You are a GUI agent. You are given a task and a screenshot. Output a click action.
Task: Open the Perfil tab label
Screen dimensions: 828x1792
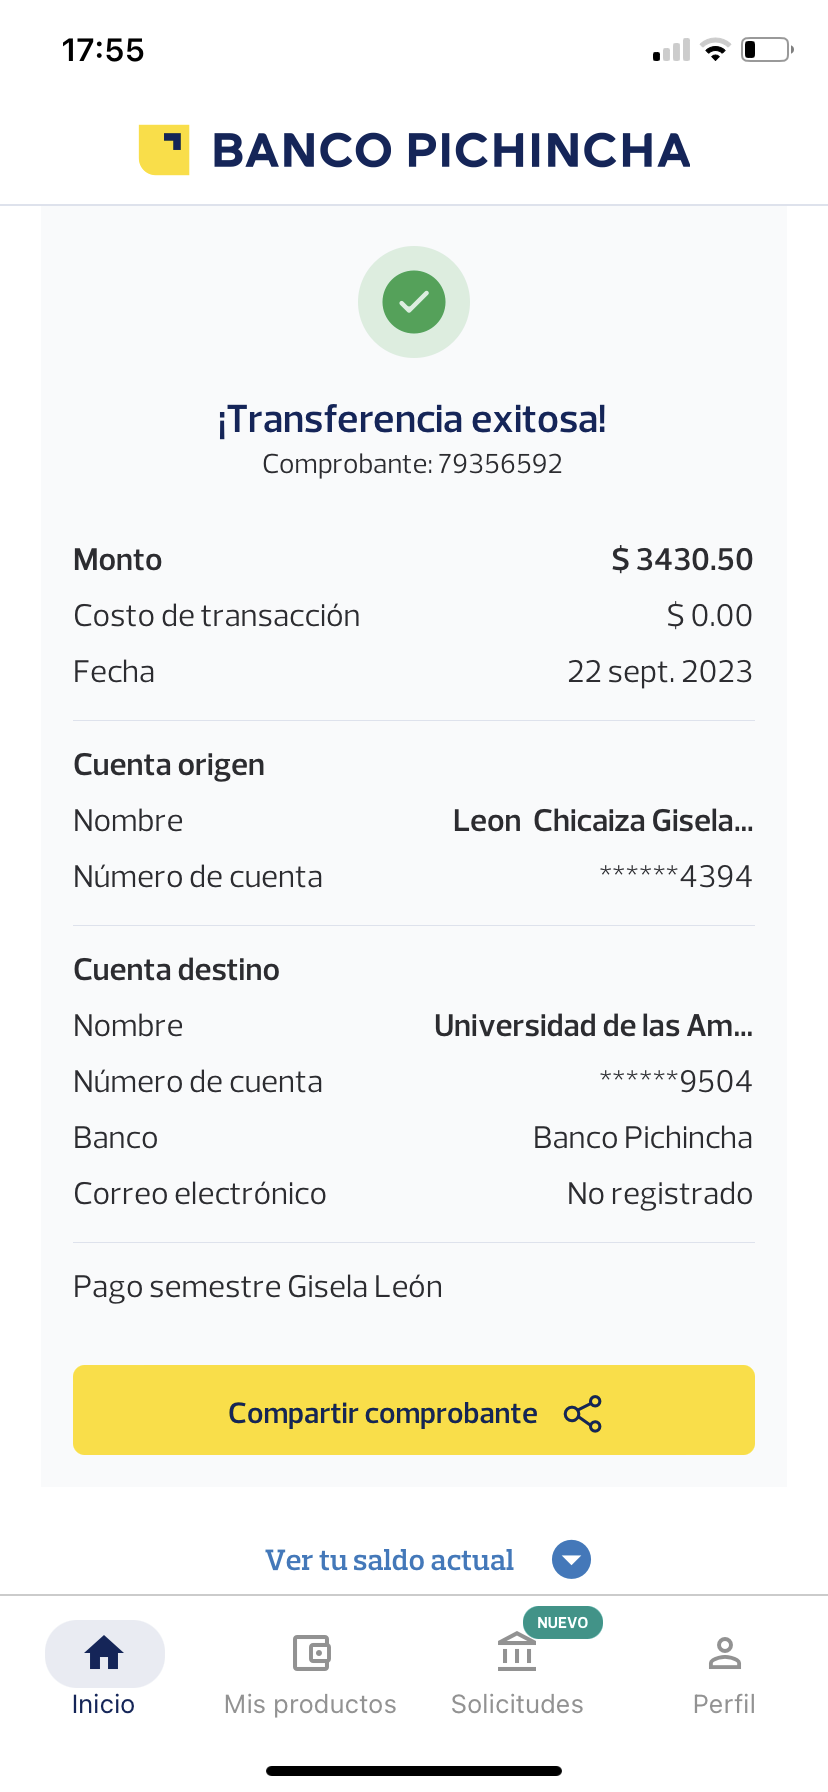[724, 1704]
